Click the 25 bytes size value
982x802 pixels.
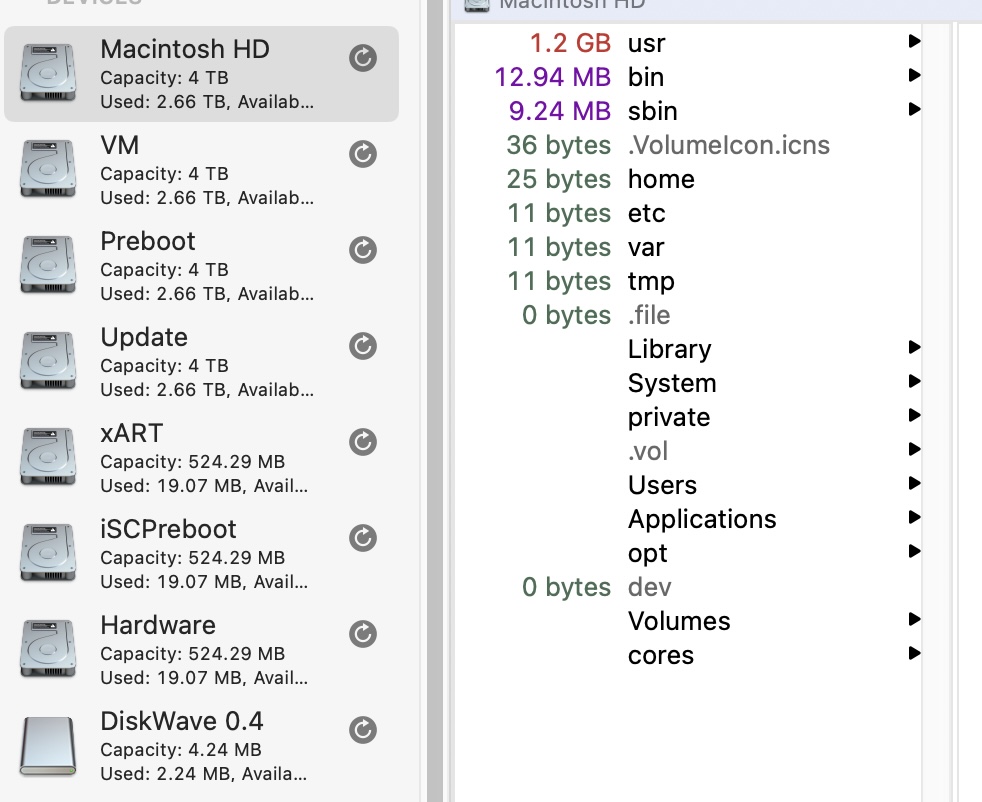[559, 179]
